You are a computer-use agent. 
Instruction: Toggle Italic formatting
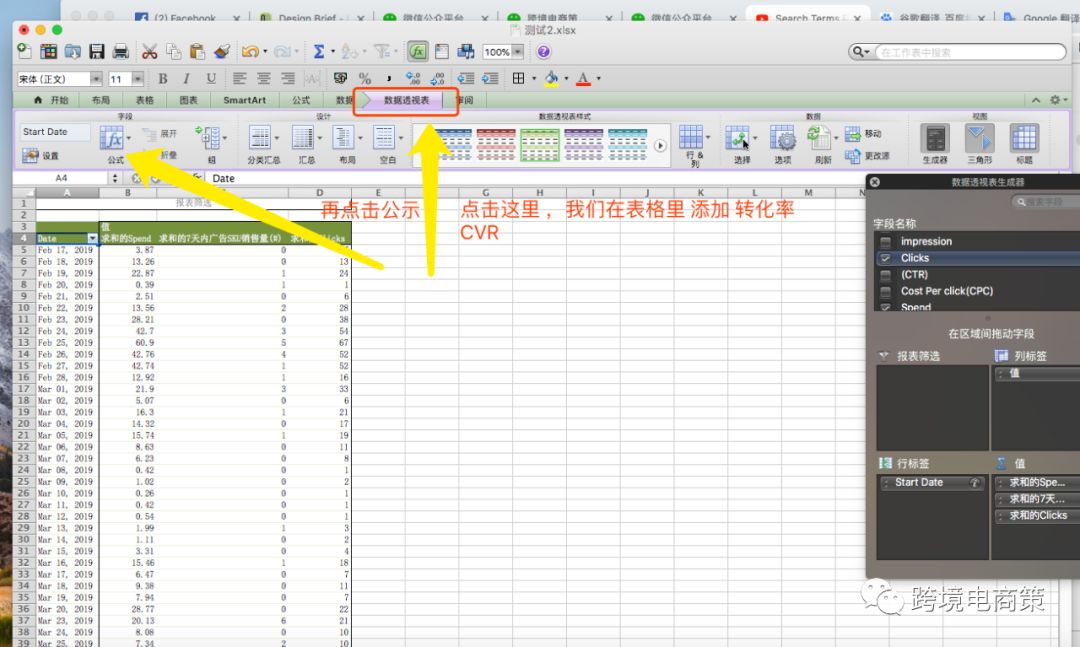pyautogui.click(x=186, y=79)
